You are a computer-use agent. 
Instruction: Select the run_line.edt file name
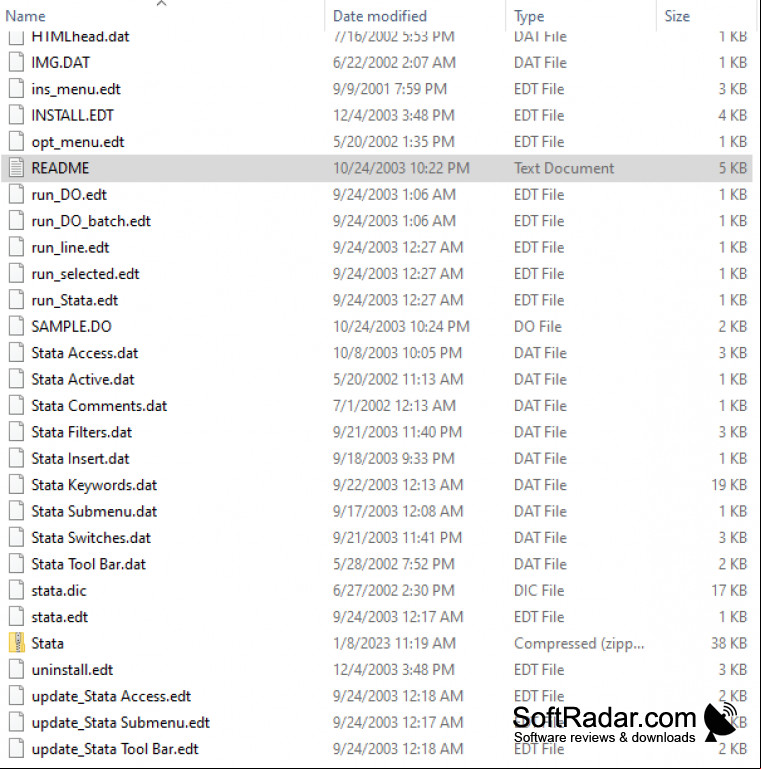coord(70,248)
